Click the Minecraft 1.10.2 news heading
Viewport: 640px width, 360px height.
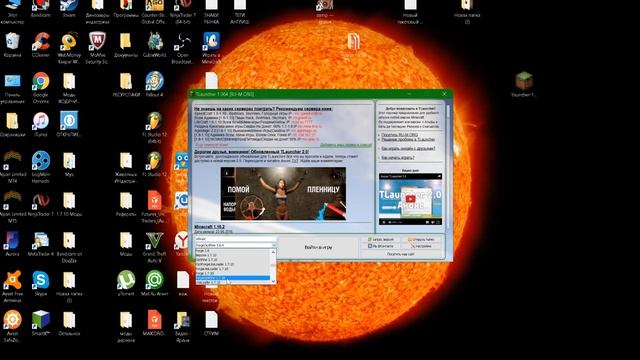point(209,227)
